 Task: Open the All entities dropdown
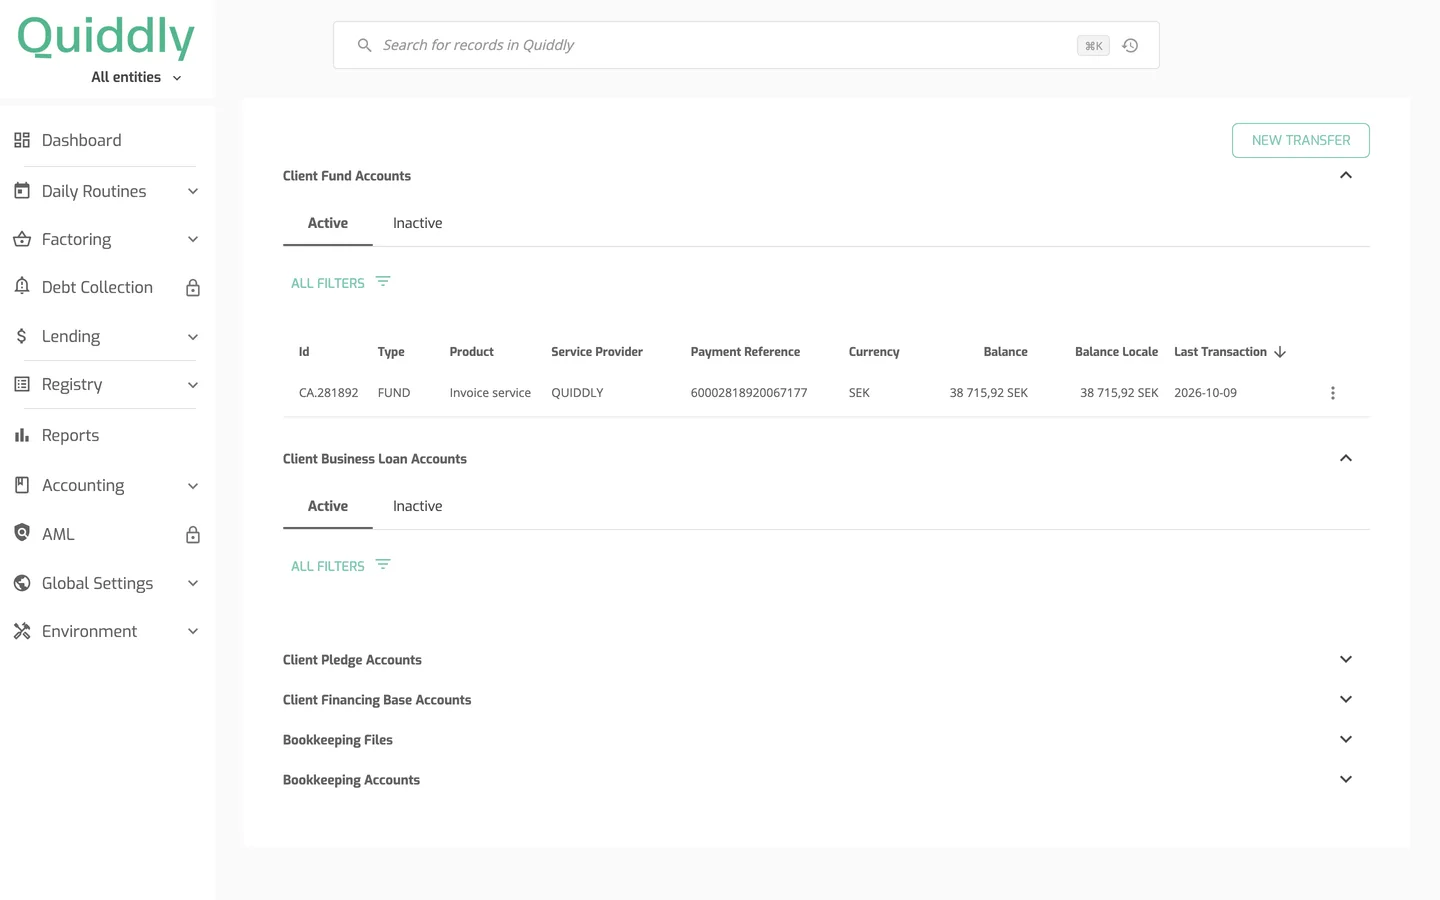tap(136, 77)
